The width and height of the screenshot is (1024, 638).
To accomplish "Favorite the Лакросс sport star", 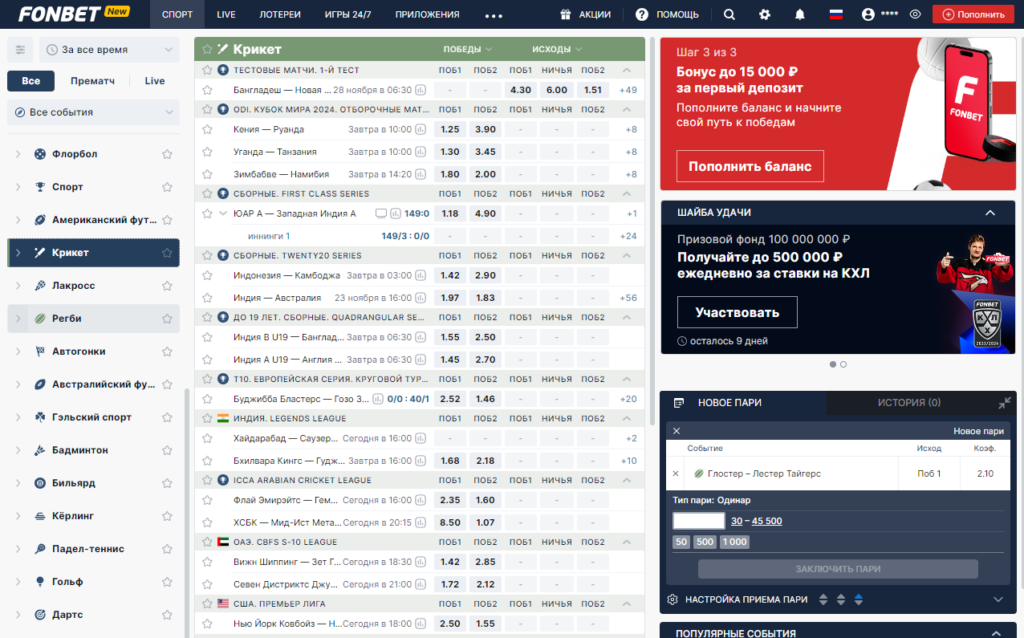I will [167, 286].
